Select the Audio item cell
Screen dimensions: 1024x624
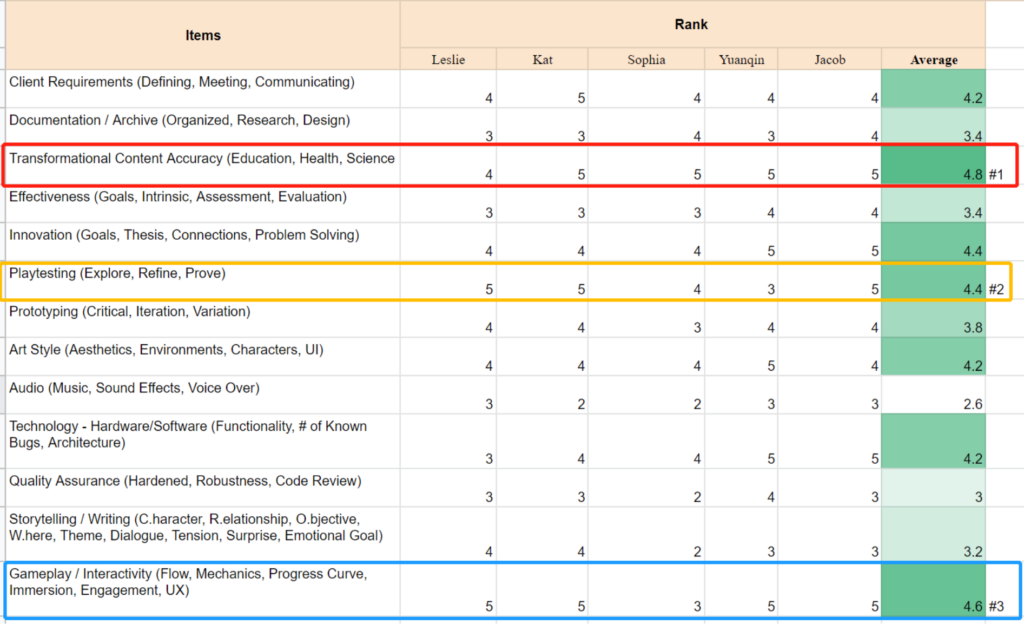point(202,395)
